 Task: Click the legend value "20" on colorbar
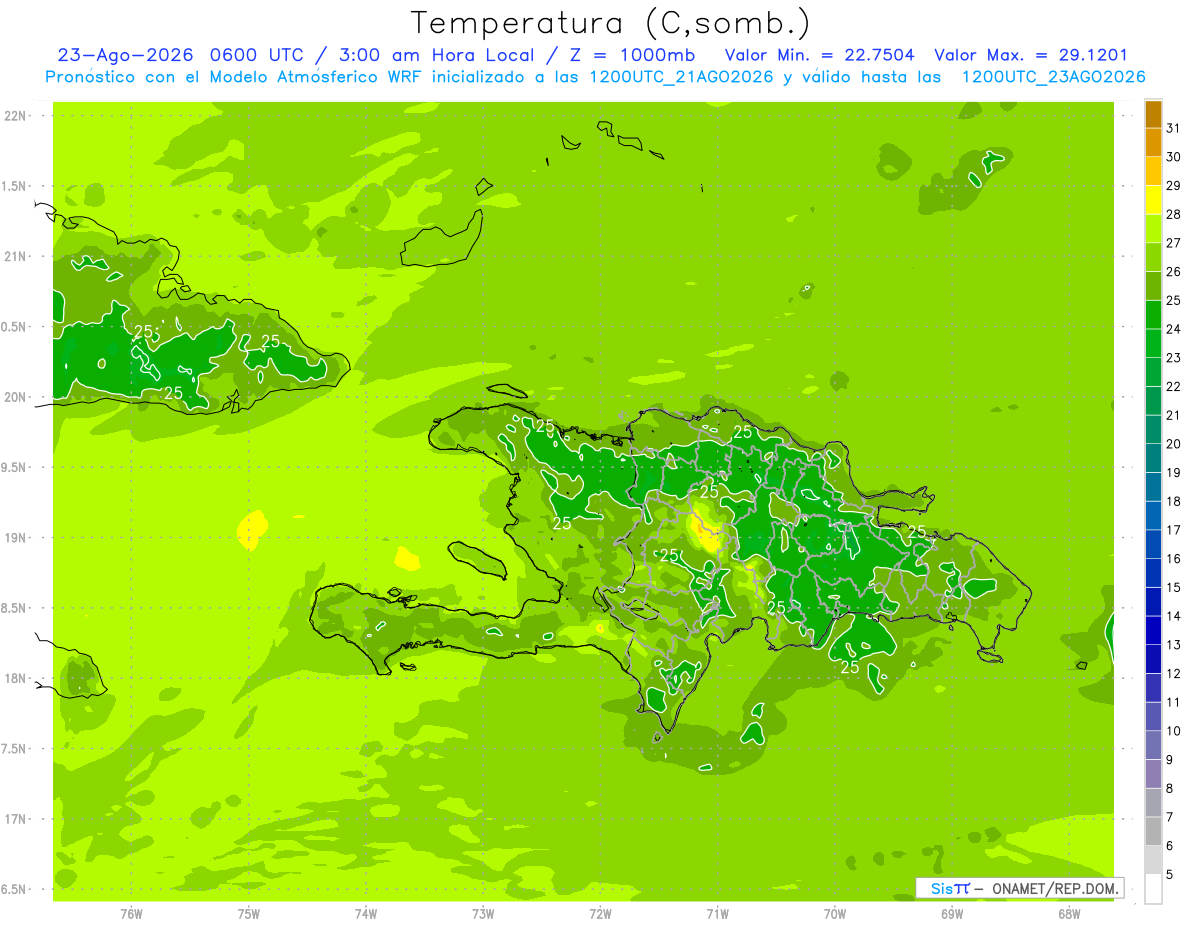click(1174, 444)
